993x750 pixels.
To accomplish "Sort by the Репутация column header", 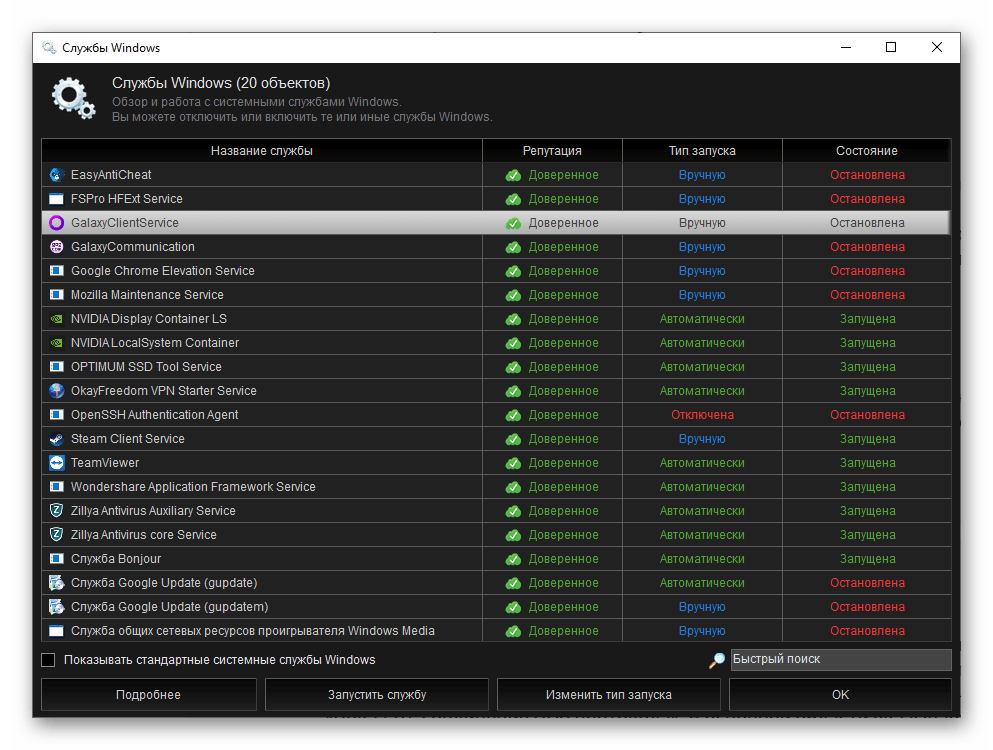I will tap(552, 151).
